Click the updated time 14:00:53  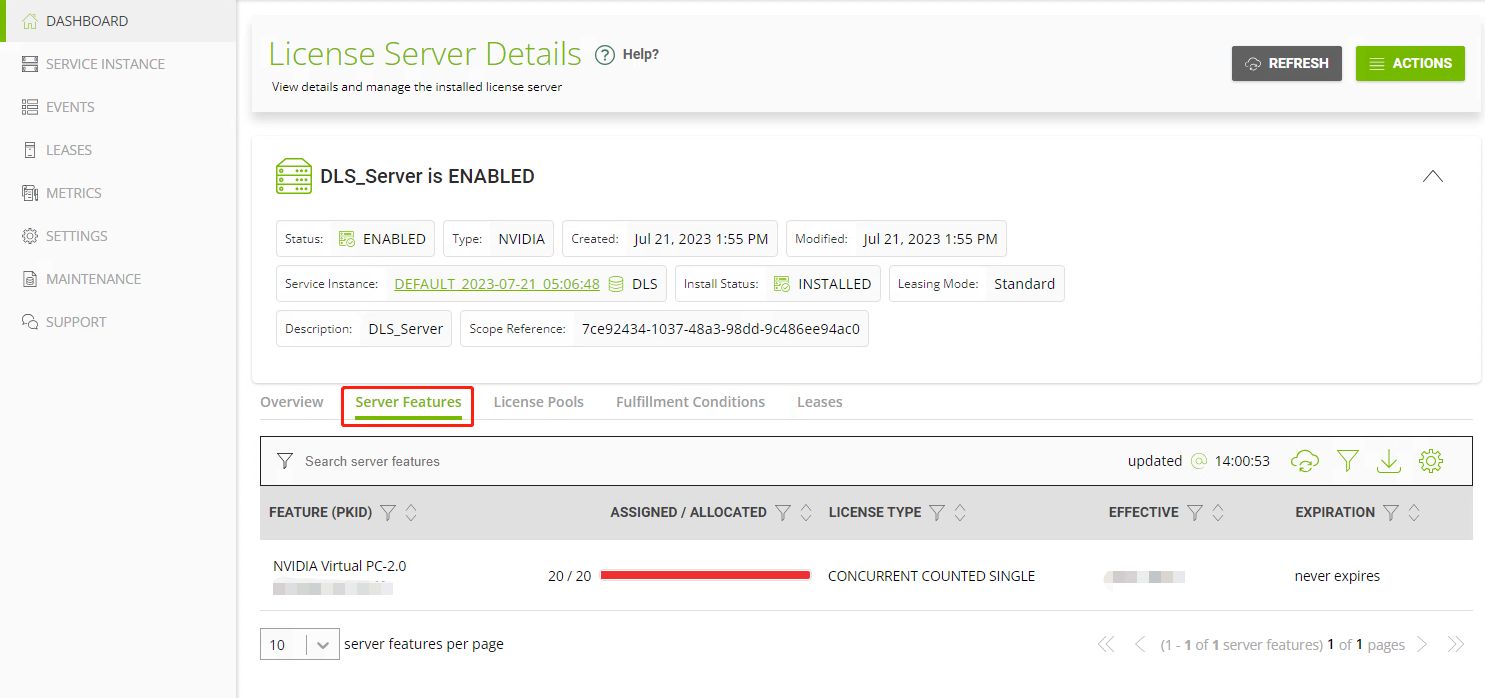click(x=1242, y=461)
